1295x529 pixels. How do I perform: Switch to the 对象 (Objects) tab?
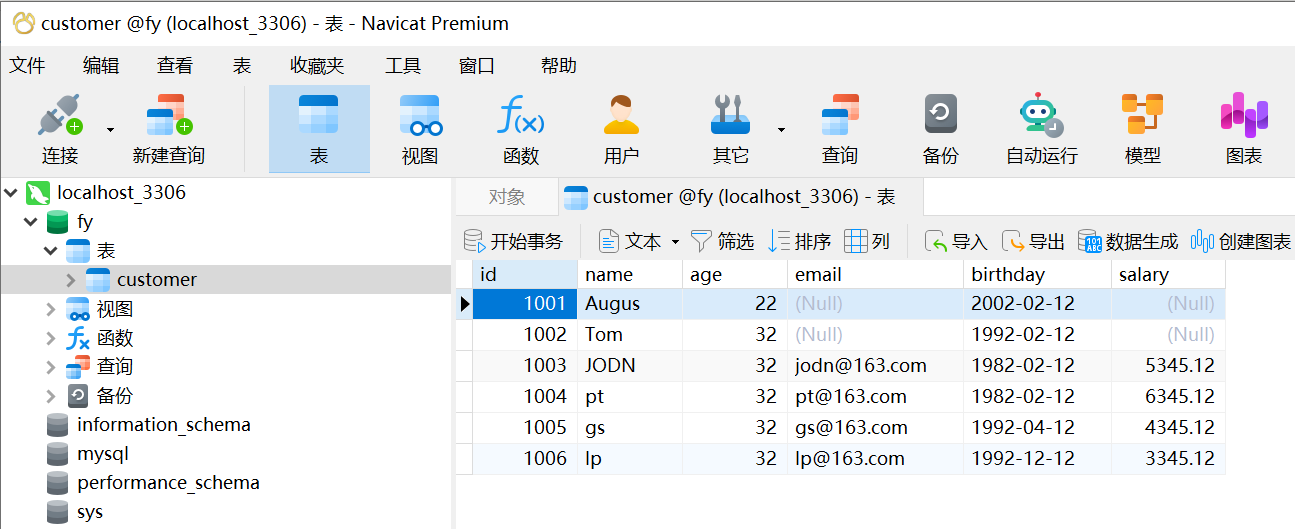507,197
